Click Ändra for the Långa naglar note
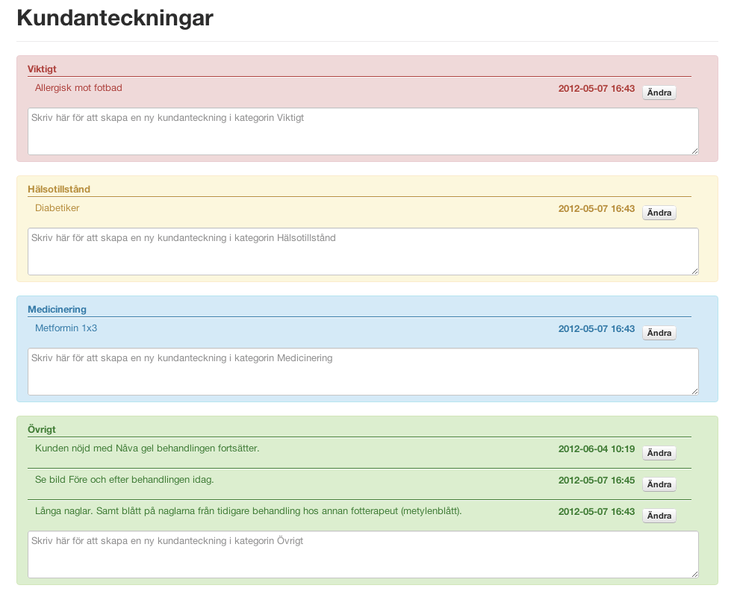 [x=659, y=515]
